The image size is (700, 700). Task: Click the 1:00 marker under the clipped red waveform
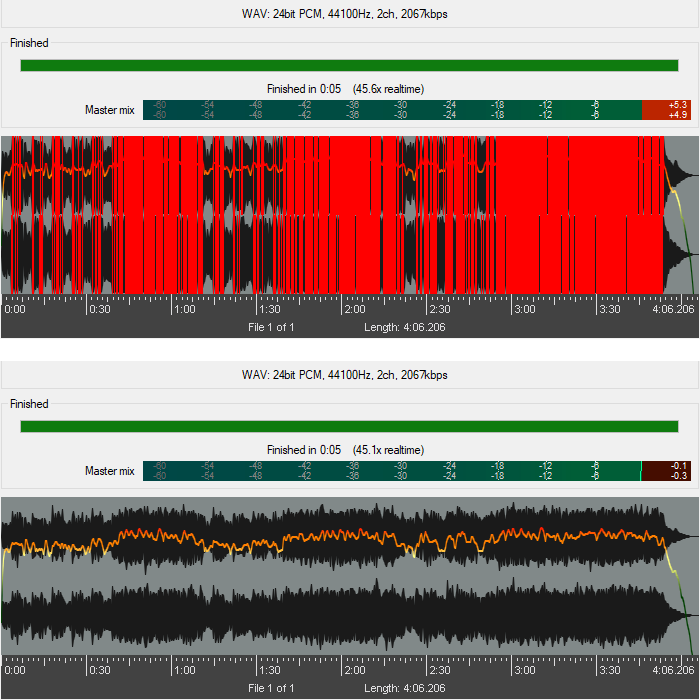185,309
